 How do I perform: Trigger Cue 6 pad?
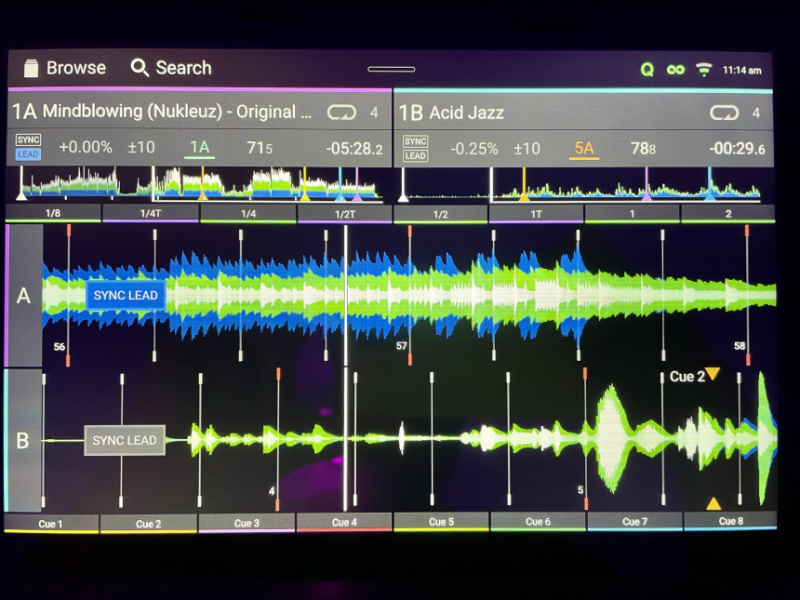click(x=538, y=521)
